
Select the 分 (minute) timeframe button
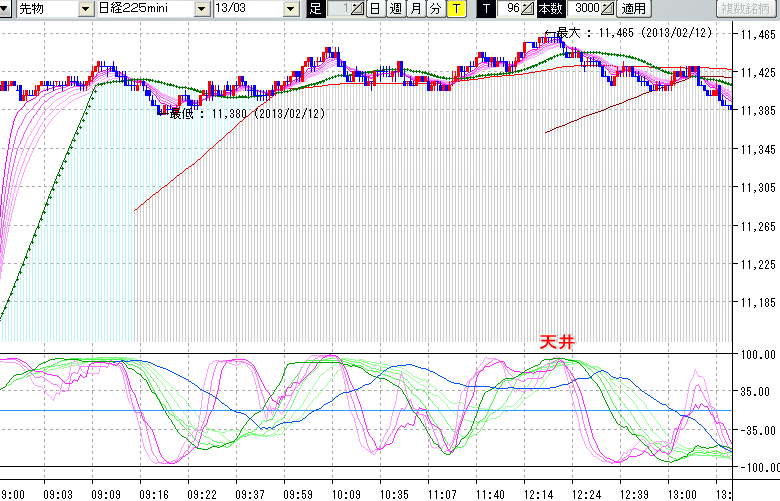(434, 9)
